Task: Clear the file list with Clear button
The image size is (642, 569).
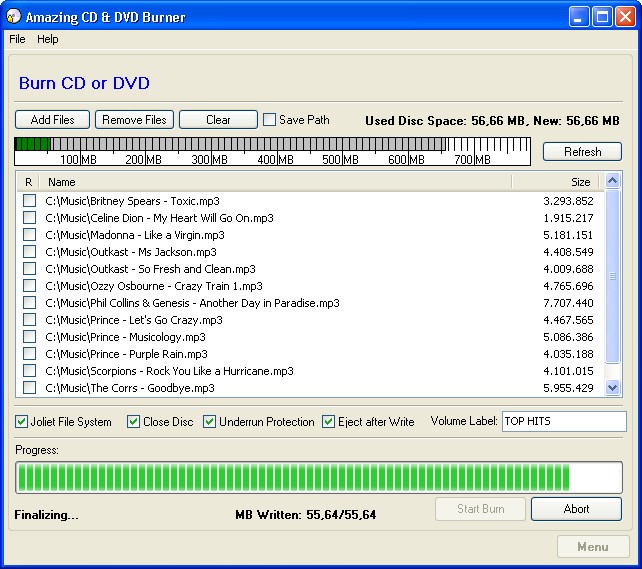Action: pos(218,120)
